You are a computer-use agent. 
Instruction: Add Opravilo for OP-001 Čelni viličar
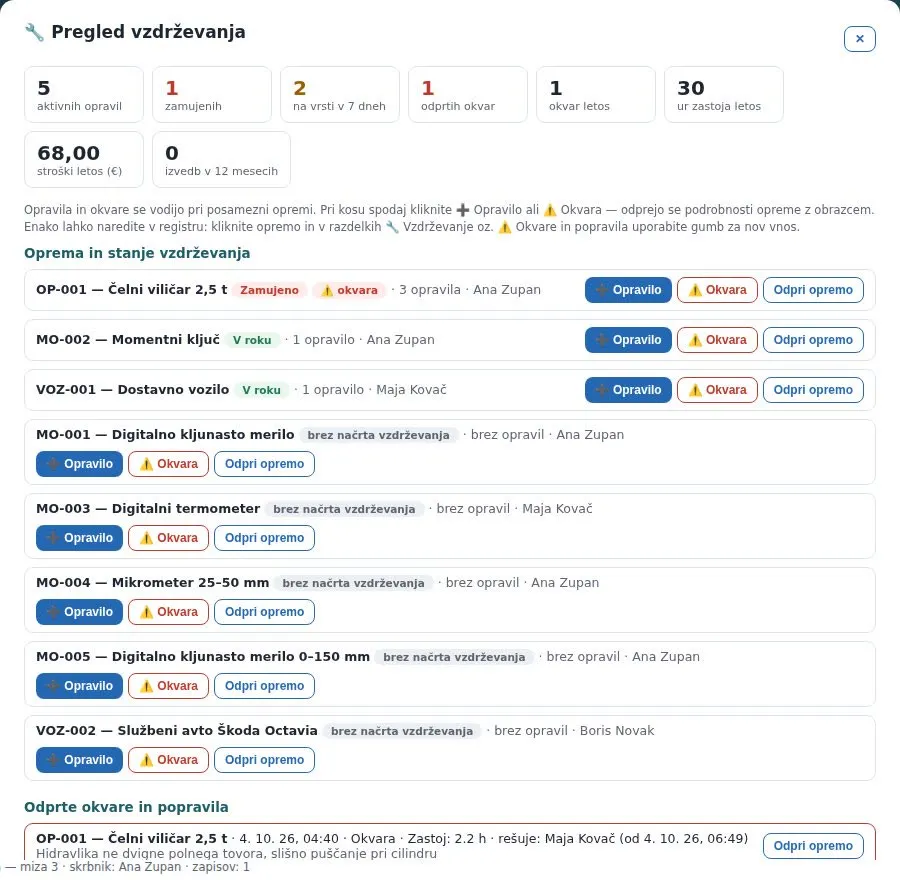click(628, 290)
